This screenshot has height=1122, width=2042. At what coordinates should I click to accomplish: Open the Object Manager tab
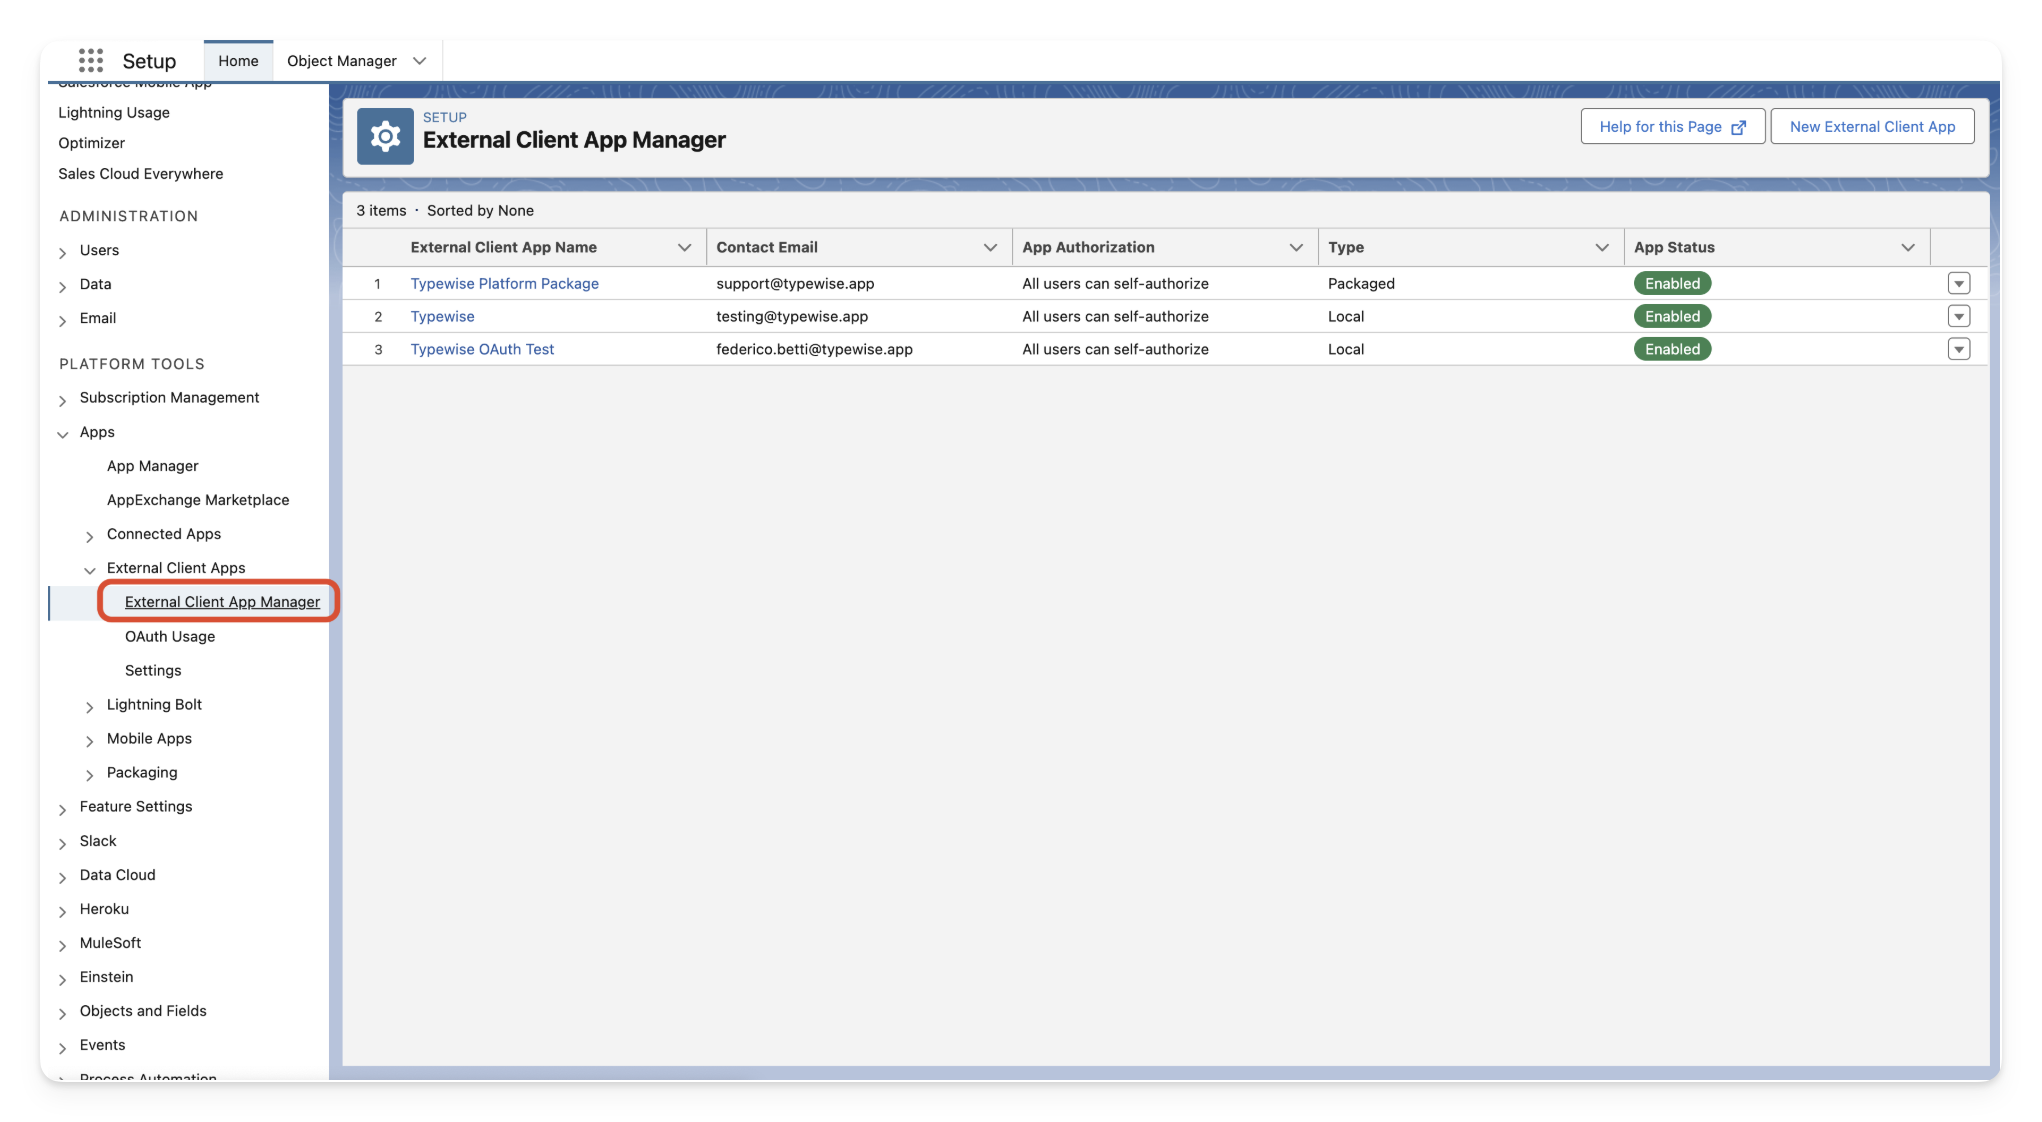[x=341, y=61]
